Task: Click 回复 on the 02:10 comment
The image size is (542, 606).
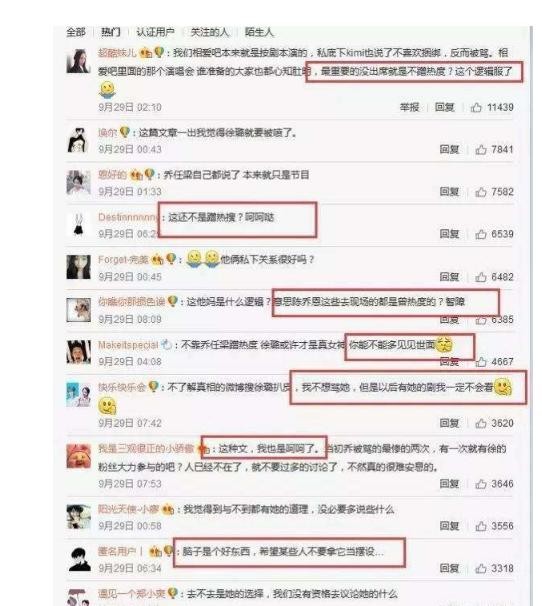Action: (445, 107)
